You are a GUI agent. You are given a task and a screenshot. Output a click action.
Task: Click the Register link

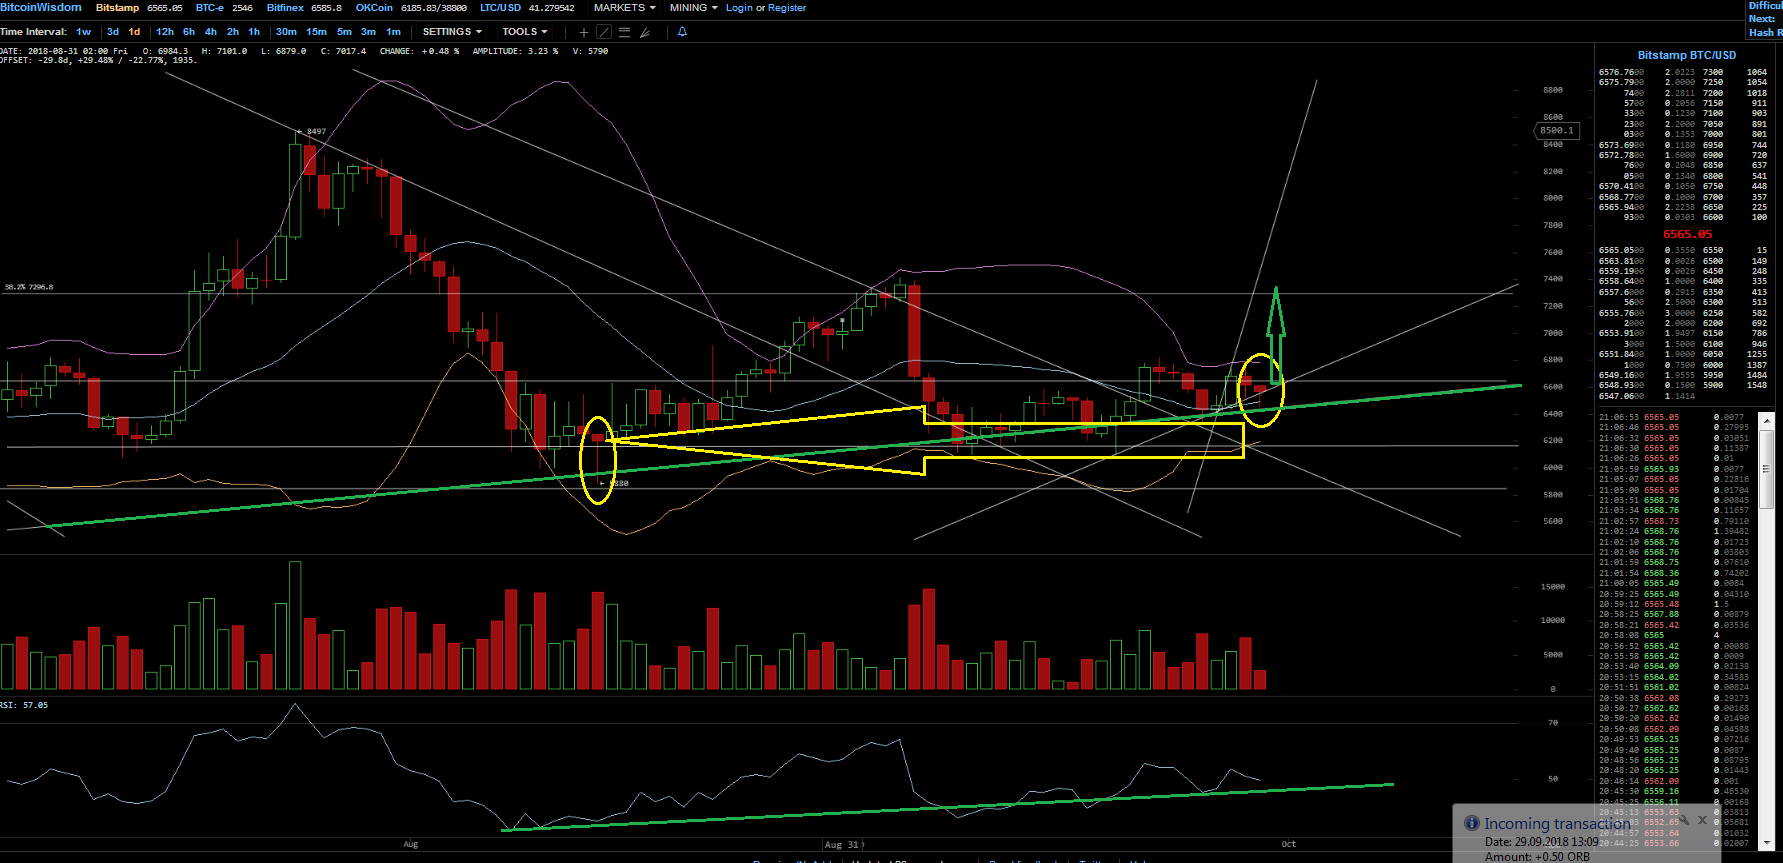point(787,8)
